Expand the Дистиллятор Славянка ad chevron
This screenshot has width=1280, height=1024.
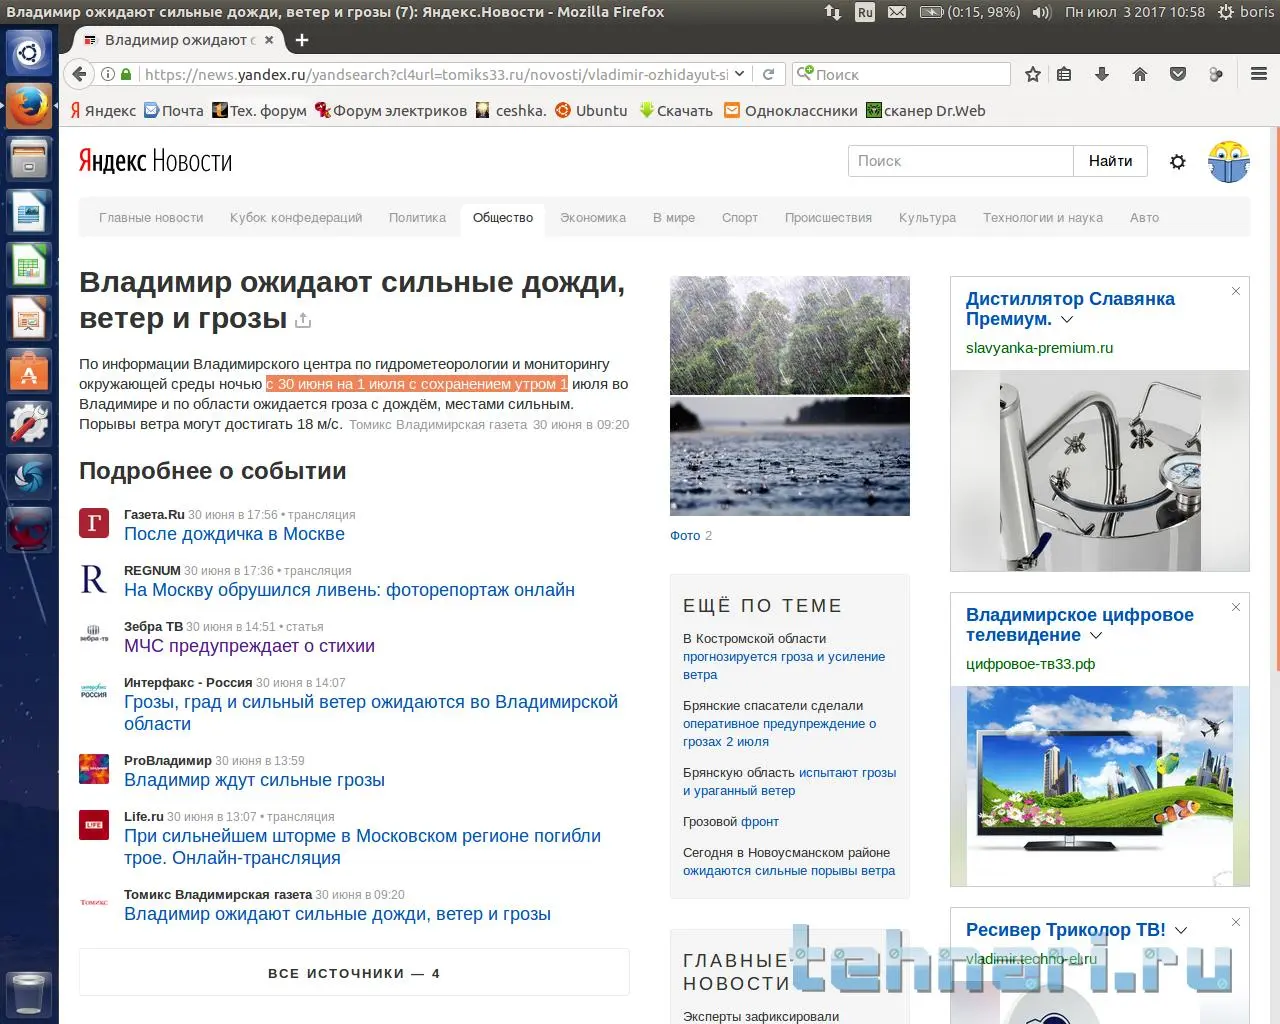(x=1067, y=320)
